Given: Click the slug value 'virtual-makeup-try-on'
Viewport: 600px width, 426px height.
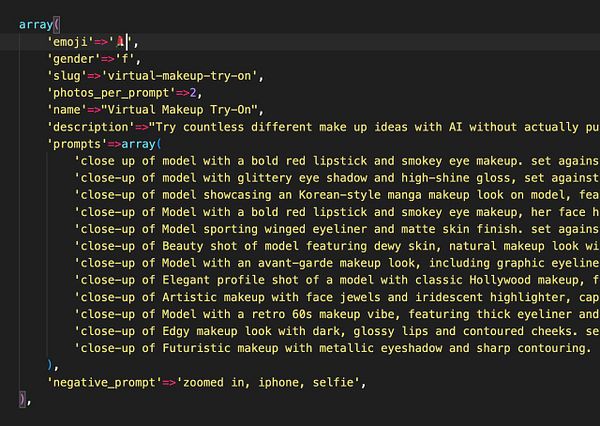Looking at the screenshot, I should (x=179, y=76).
